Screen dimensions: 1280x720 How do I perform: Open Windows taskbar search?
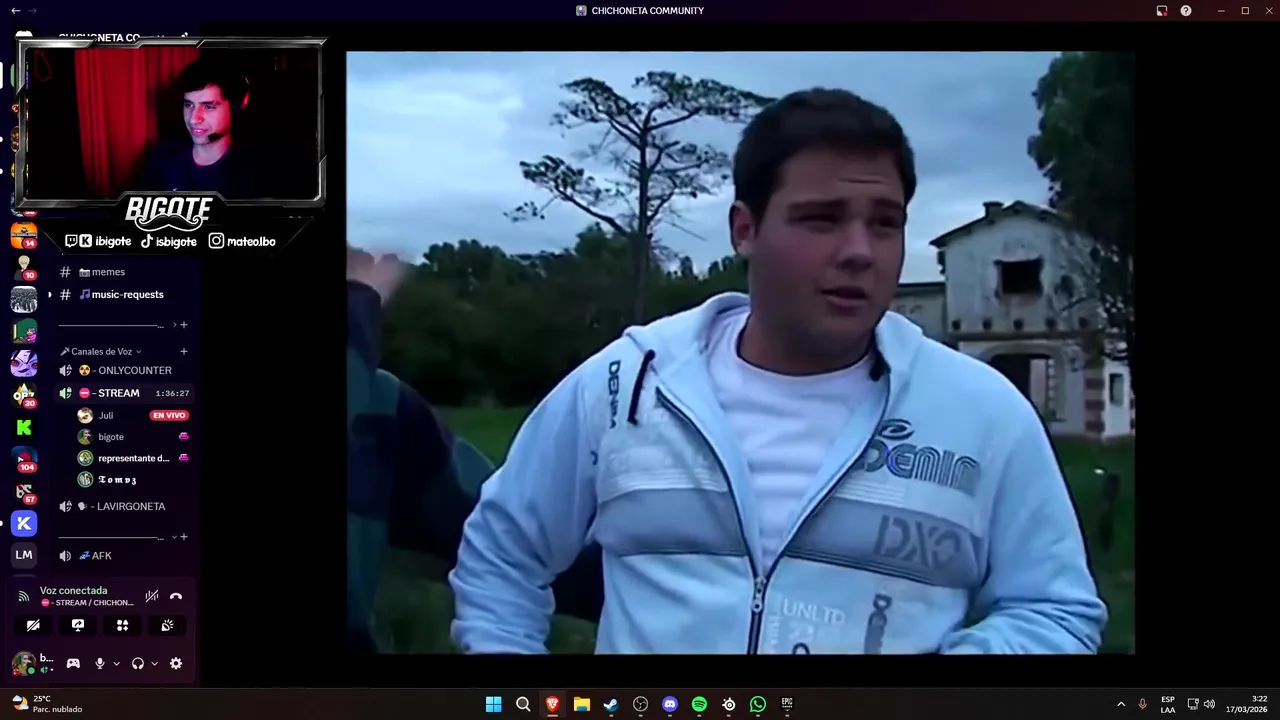(523, 704)
